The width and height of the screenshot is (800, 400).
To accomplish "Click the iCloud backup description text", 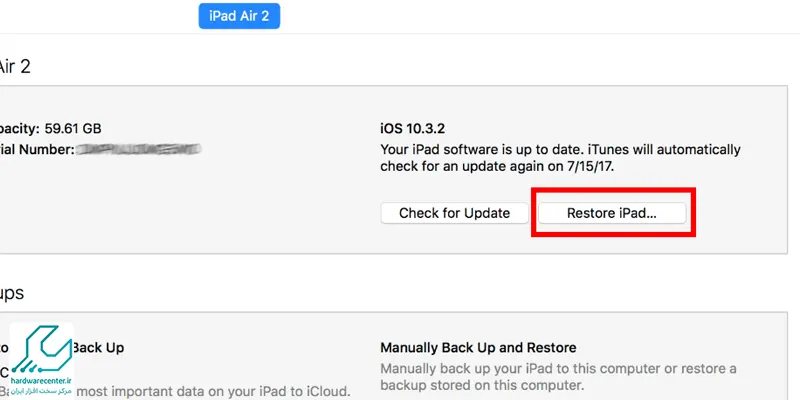I will (x=211, y=392).
